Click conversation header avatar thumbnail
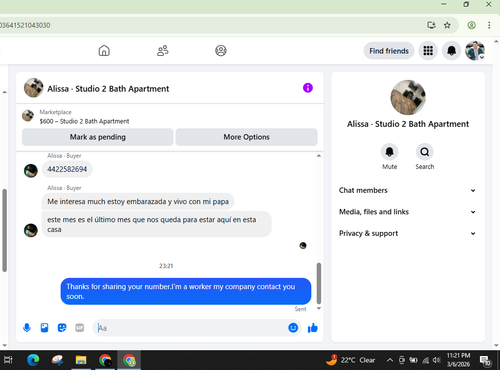The width and height of the screenshot is (500, 370). 34,88
